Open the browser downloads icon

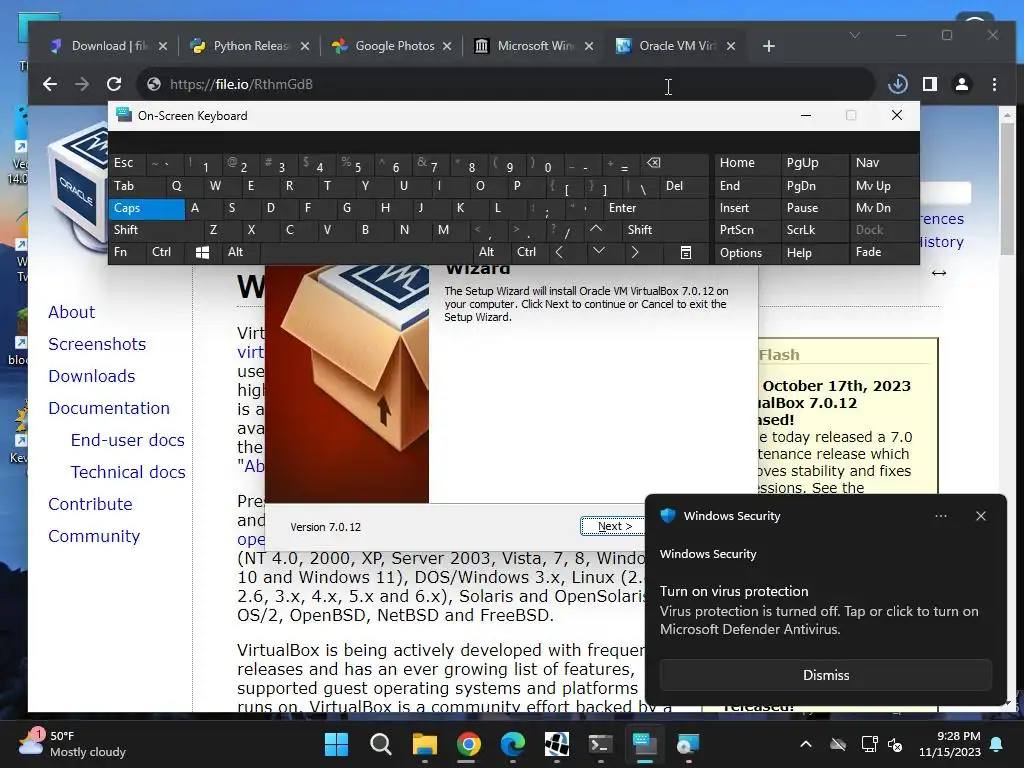click(898, 84)
